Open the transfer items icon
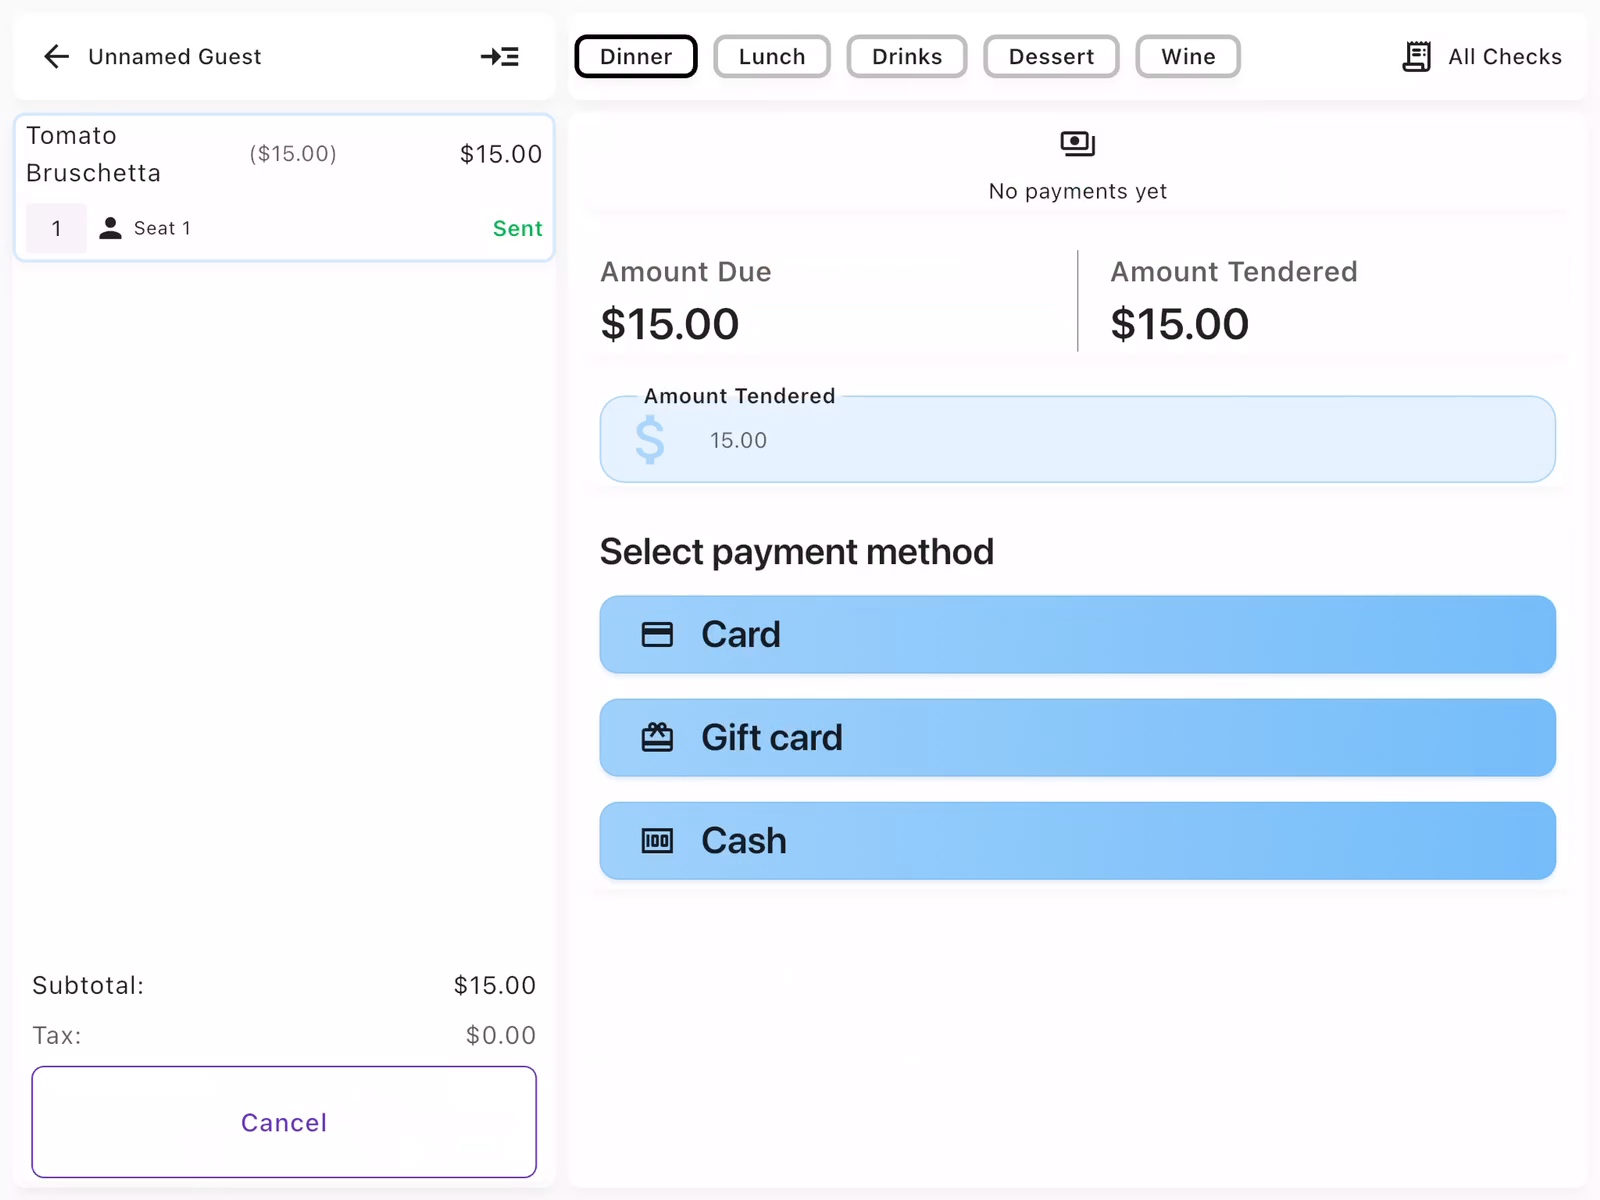 coord(500,56)
